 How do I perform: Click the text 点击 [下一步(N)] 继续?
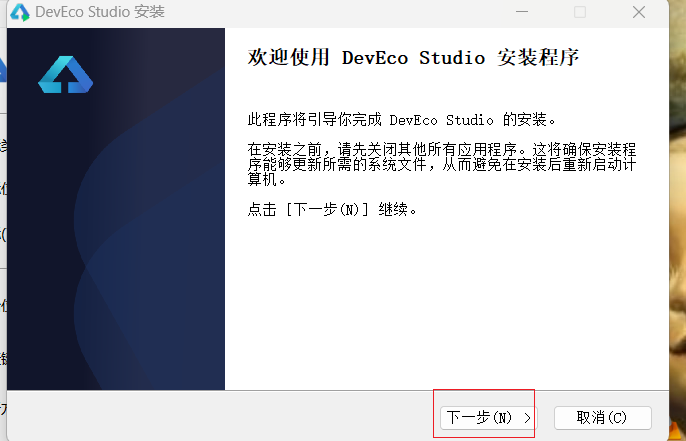click(332, 210)
